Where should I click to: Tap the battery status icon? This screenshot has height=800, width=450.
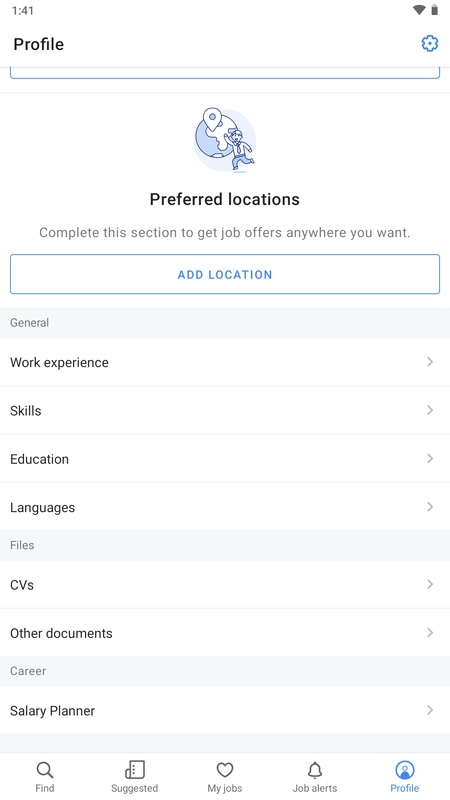click(x=435, y=10)
